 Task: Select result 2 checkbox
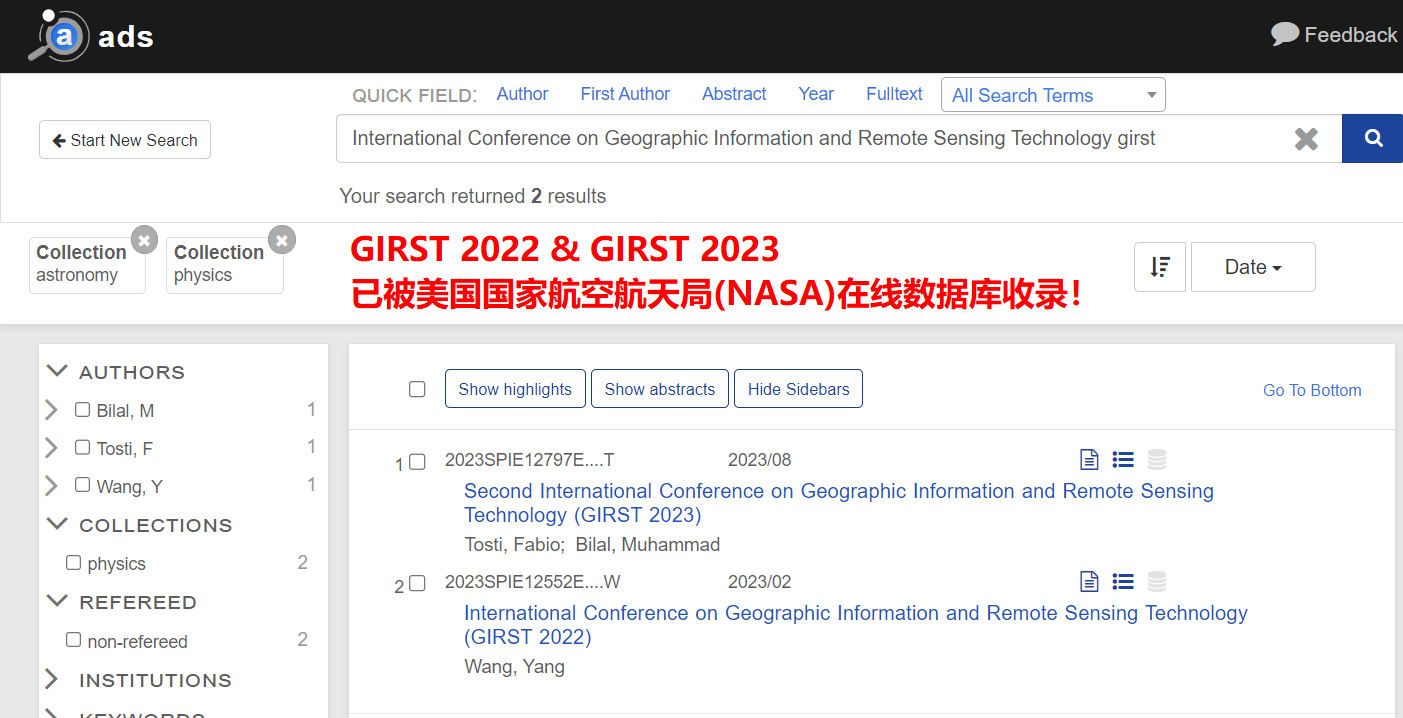(x=417, y=583)
